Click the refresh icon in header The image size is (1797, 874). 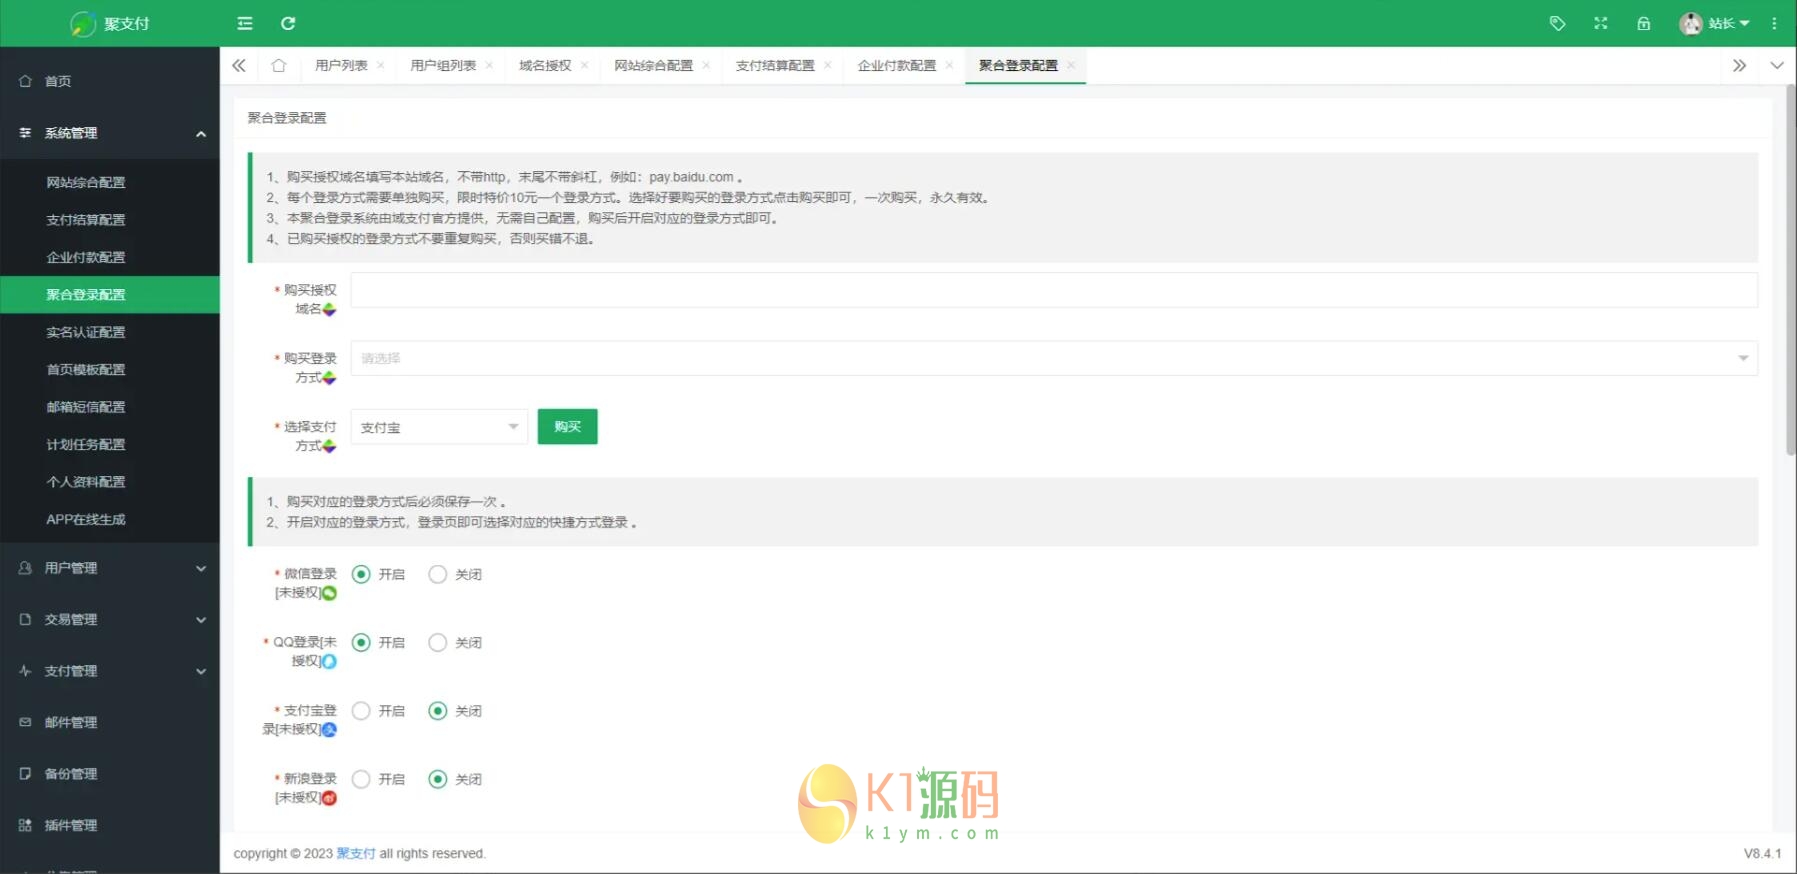point(288,23)
